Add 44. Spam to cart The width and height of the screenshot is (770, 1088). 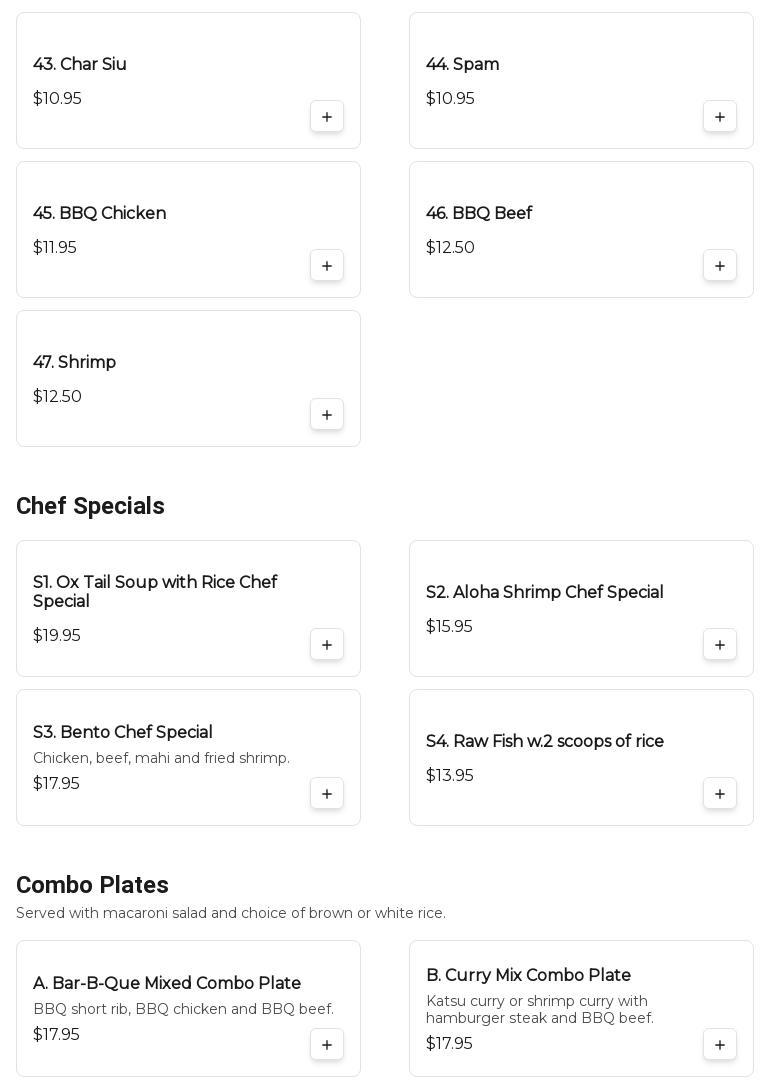pyautogui.click(x=720, y=117)
